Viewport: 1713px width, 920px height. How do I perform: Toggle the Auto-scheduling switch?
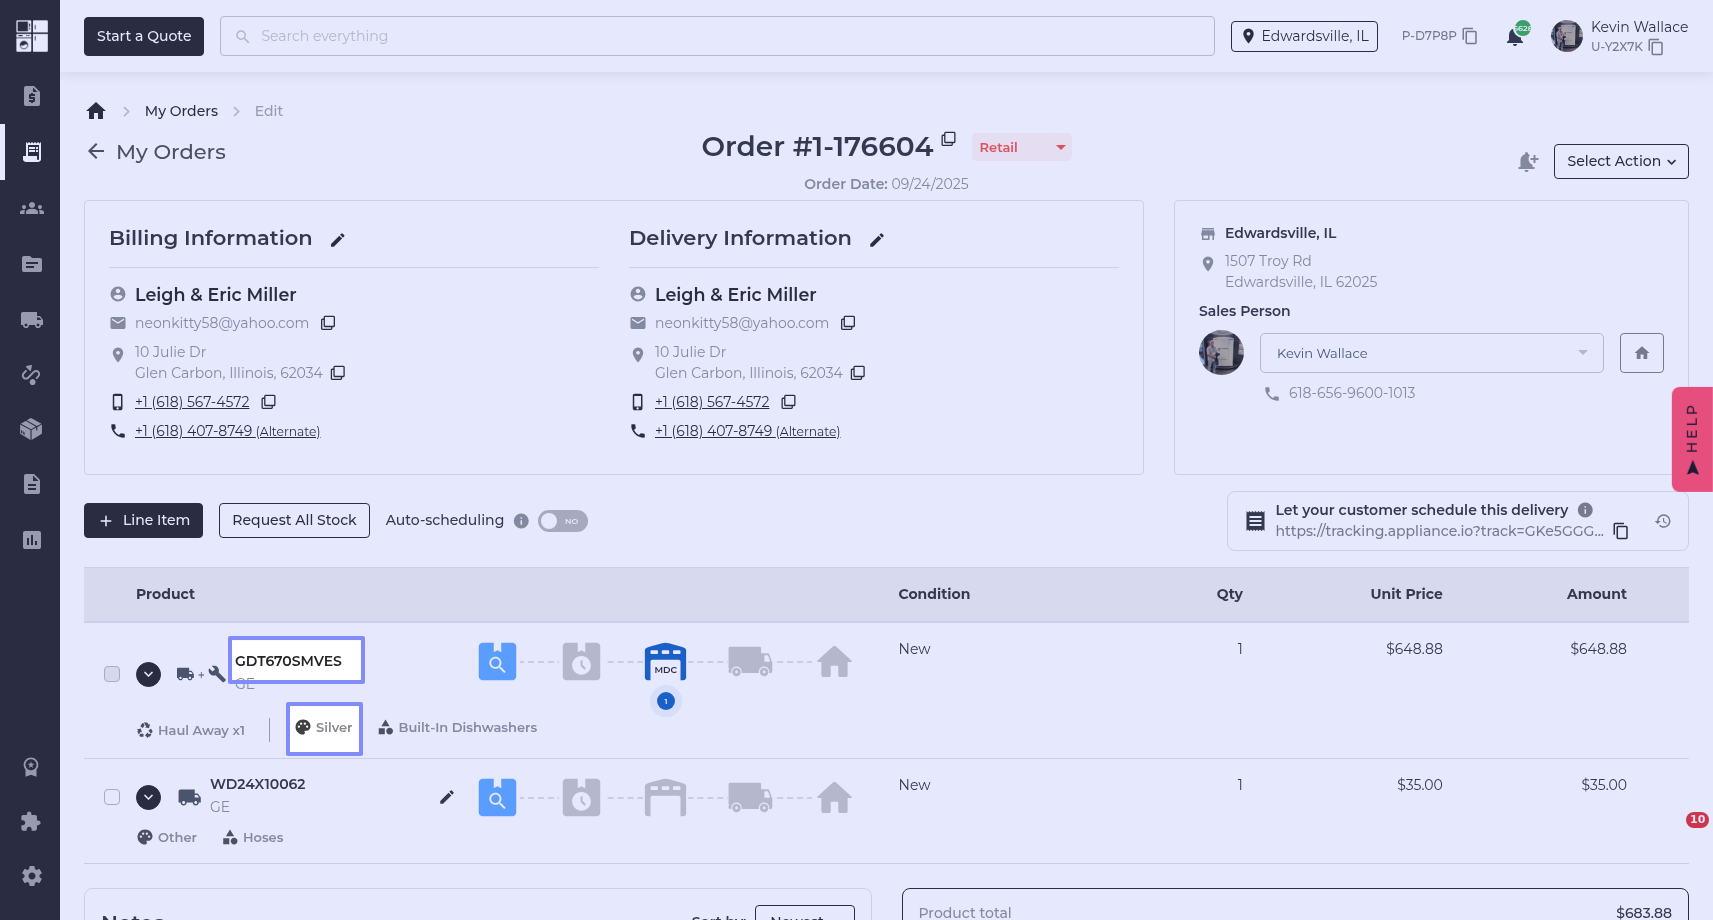(x=563, y=521)
